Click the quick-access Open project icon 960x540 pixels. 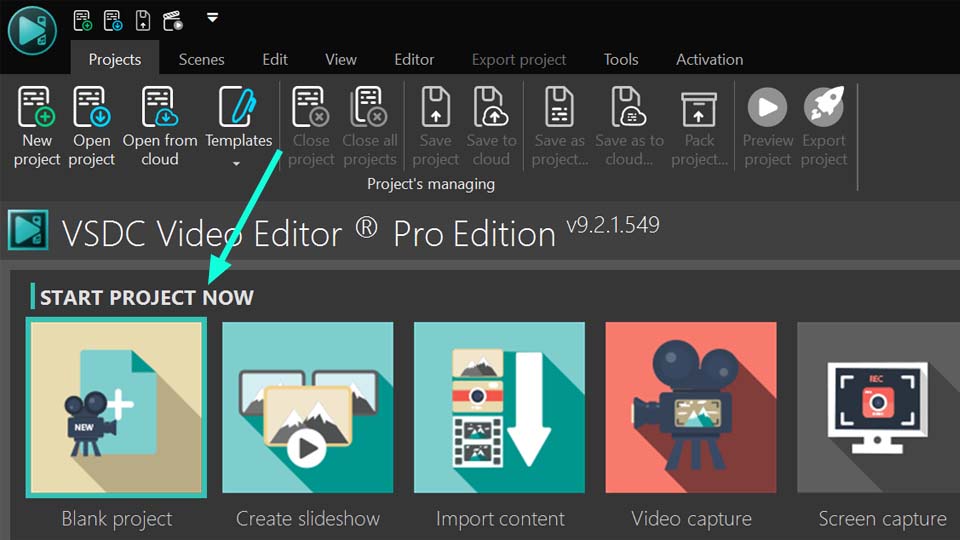pyautogui.click(x=113, y=21)
